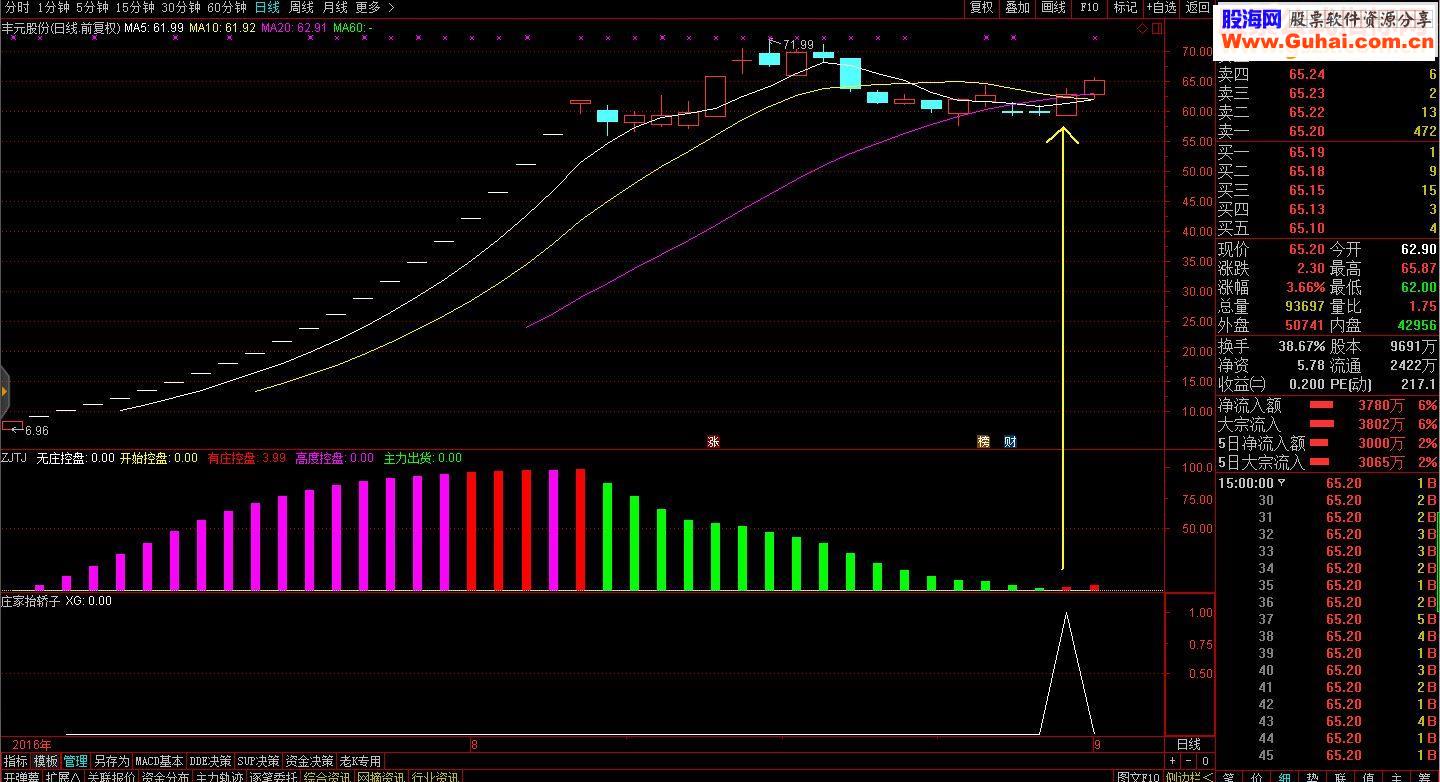
Task: Choose the 老K专用 template
Action: [x=361, y=761]
